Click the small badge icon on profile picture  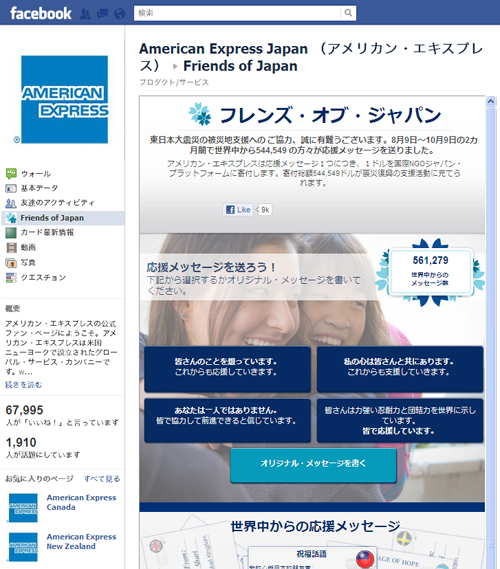17,139
